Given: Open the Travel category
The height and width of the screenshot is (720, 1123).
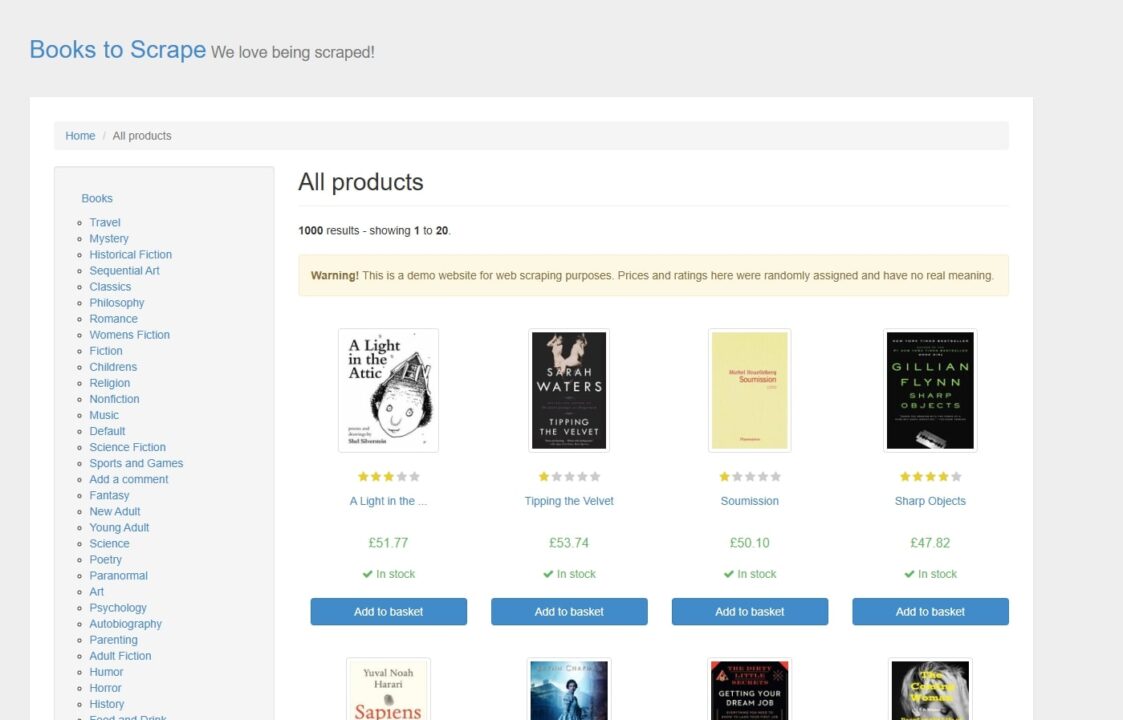Looking at the screenshot, I should pos(104,222).
